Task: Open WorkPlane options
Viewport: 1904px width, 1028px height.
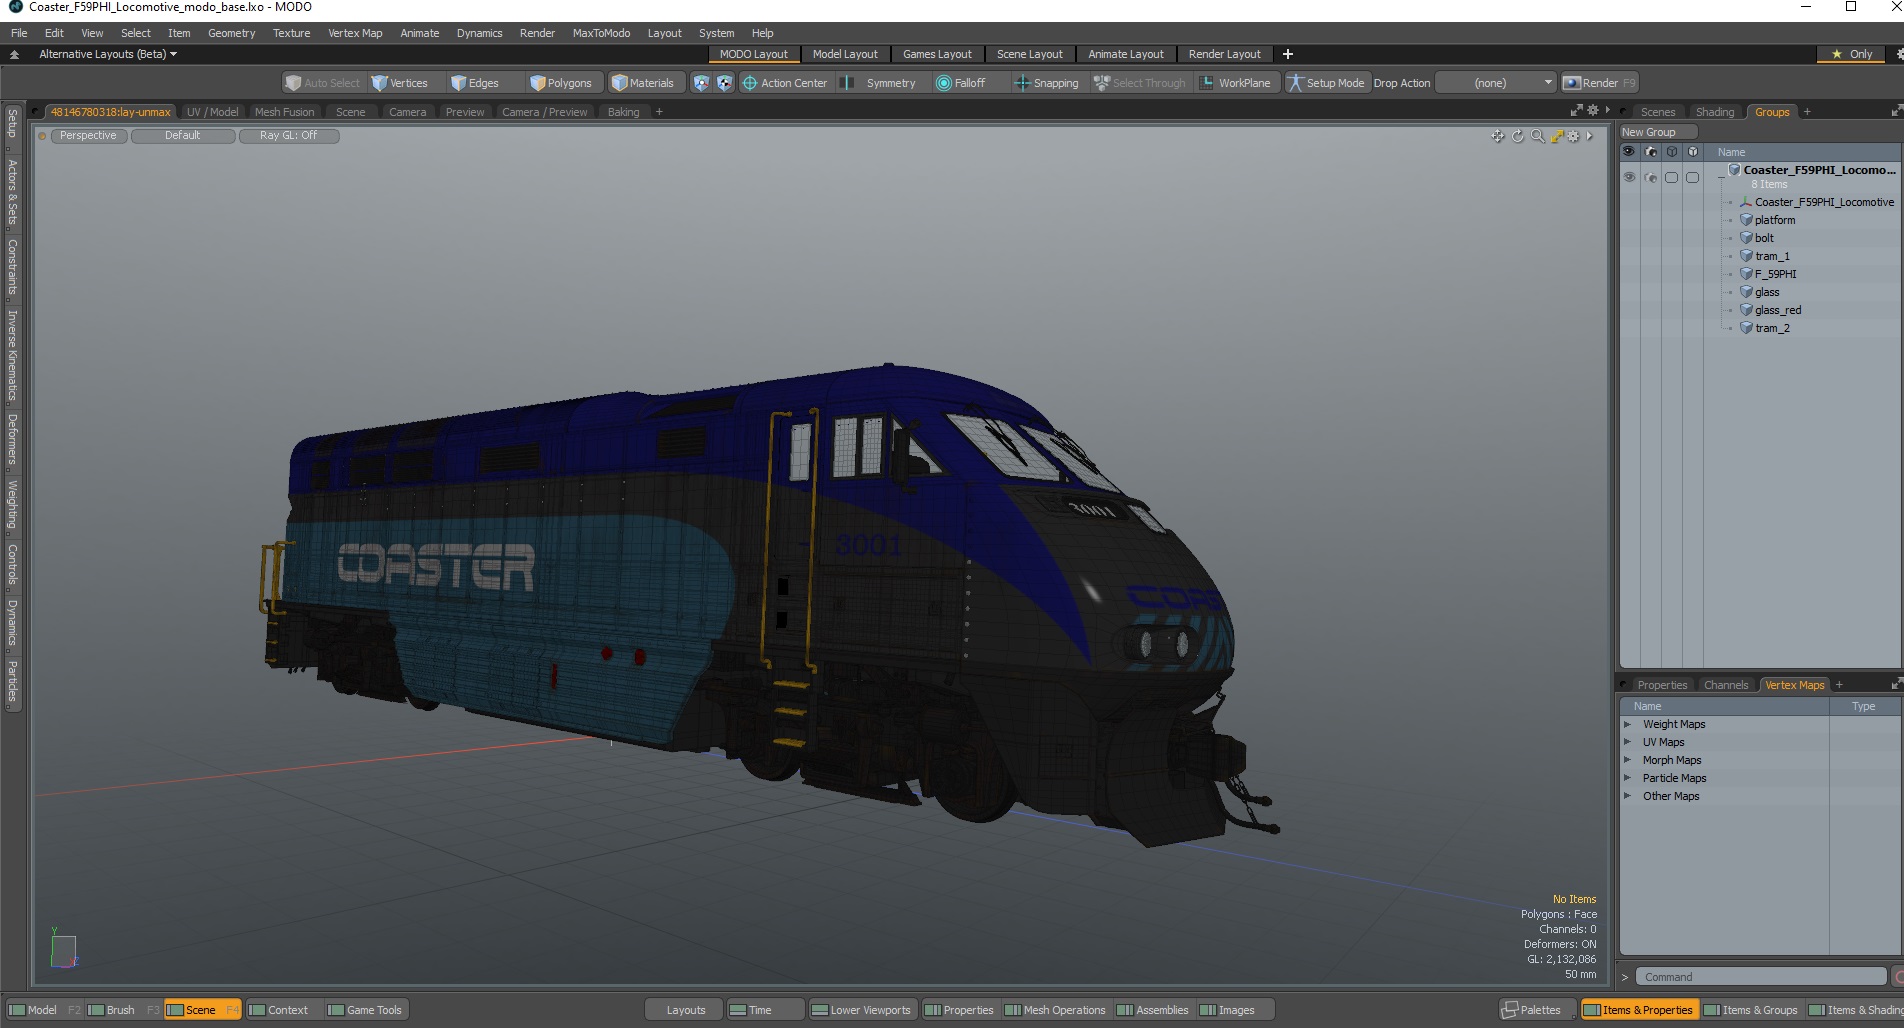Action: coord(1236,83)
